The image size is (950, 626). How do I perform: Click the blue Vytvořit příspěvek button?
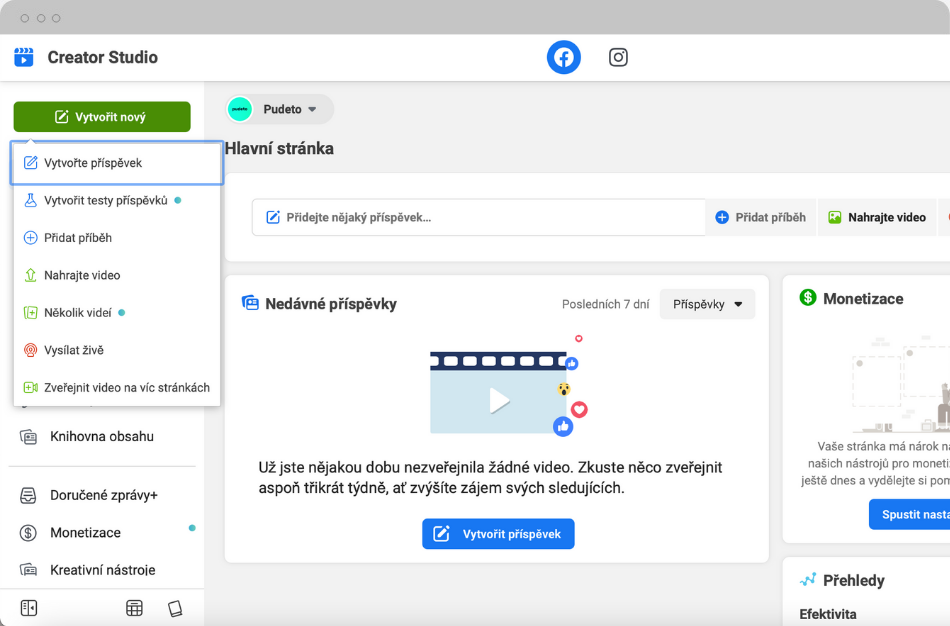[498, 534]
